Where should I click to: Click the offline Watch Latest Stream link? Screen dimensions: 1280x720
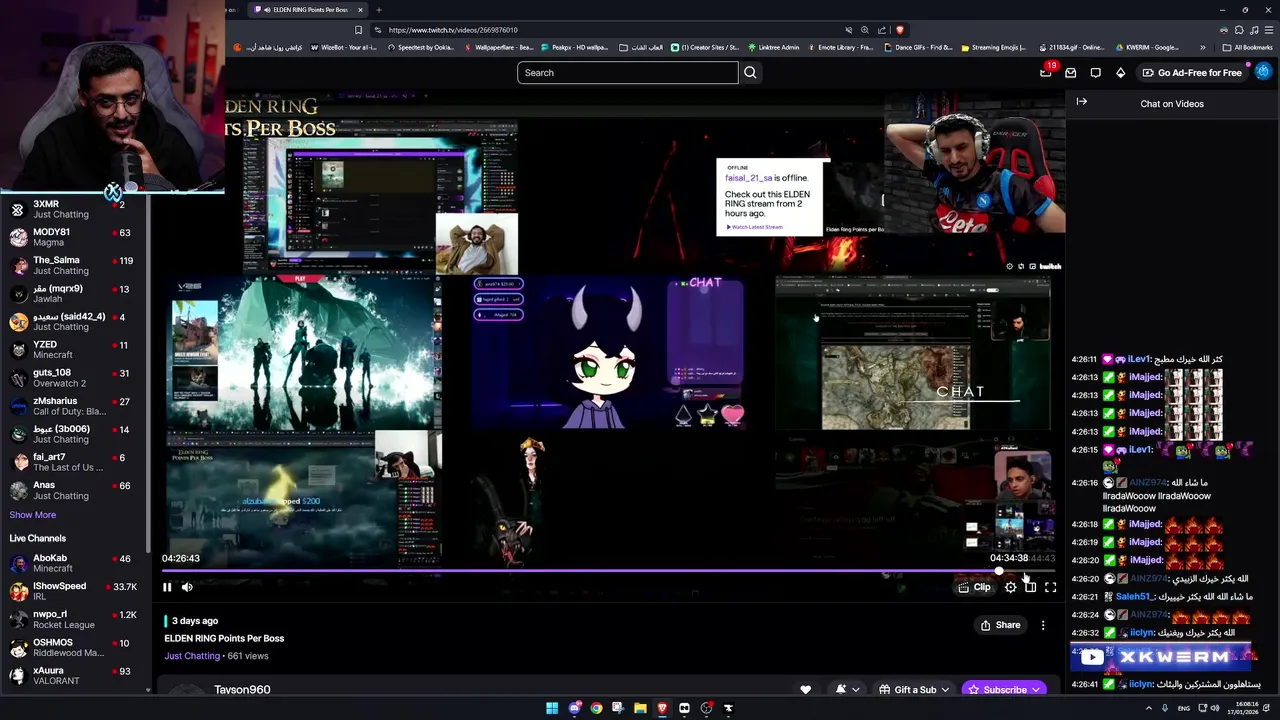tap(755, 227)
